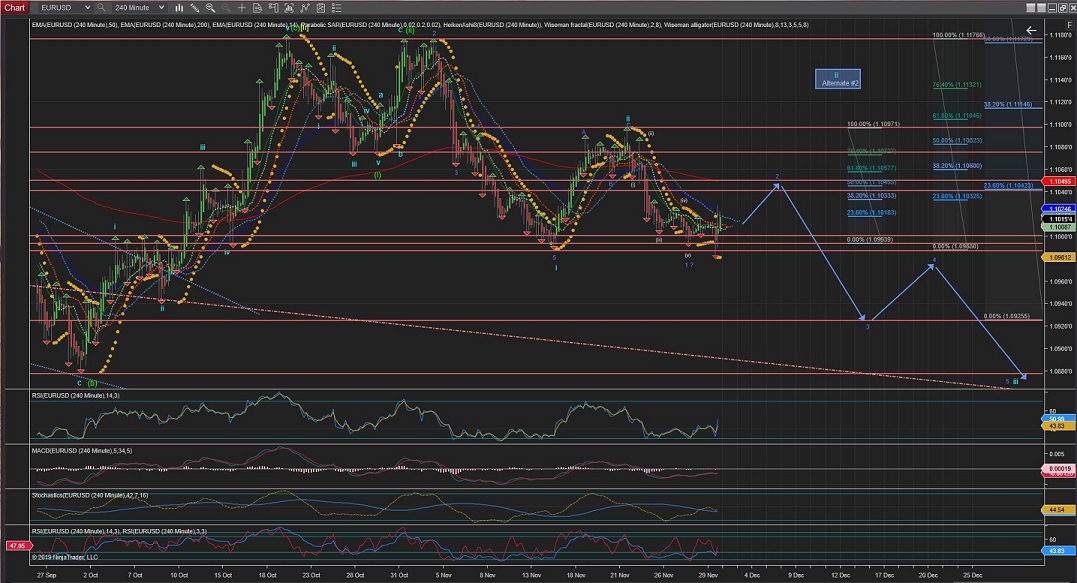Click the 47.95 red marker on left axis
Viewport: 1077px width, 583px height.
click(x=14, y=546)
